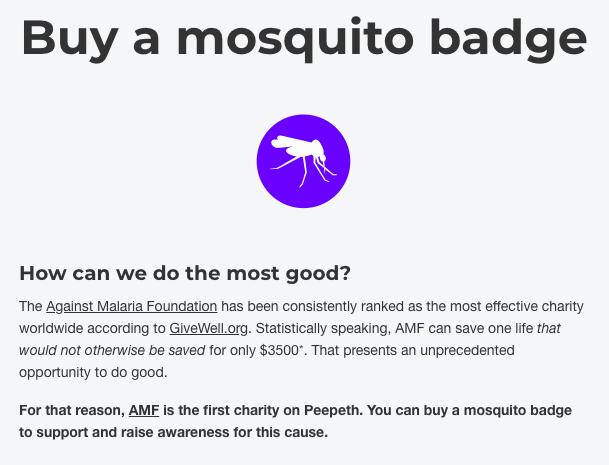Screen dimensions: 609x465
Task: Click "How can we do the most good?" subheading
Action: pyautogui.click(x=185, y=273)
